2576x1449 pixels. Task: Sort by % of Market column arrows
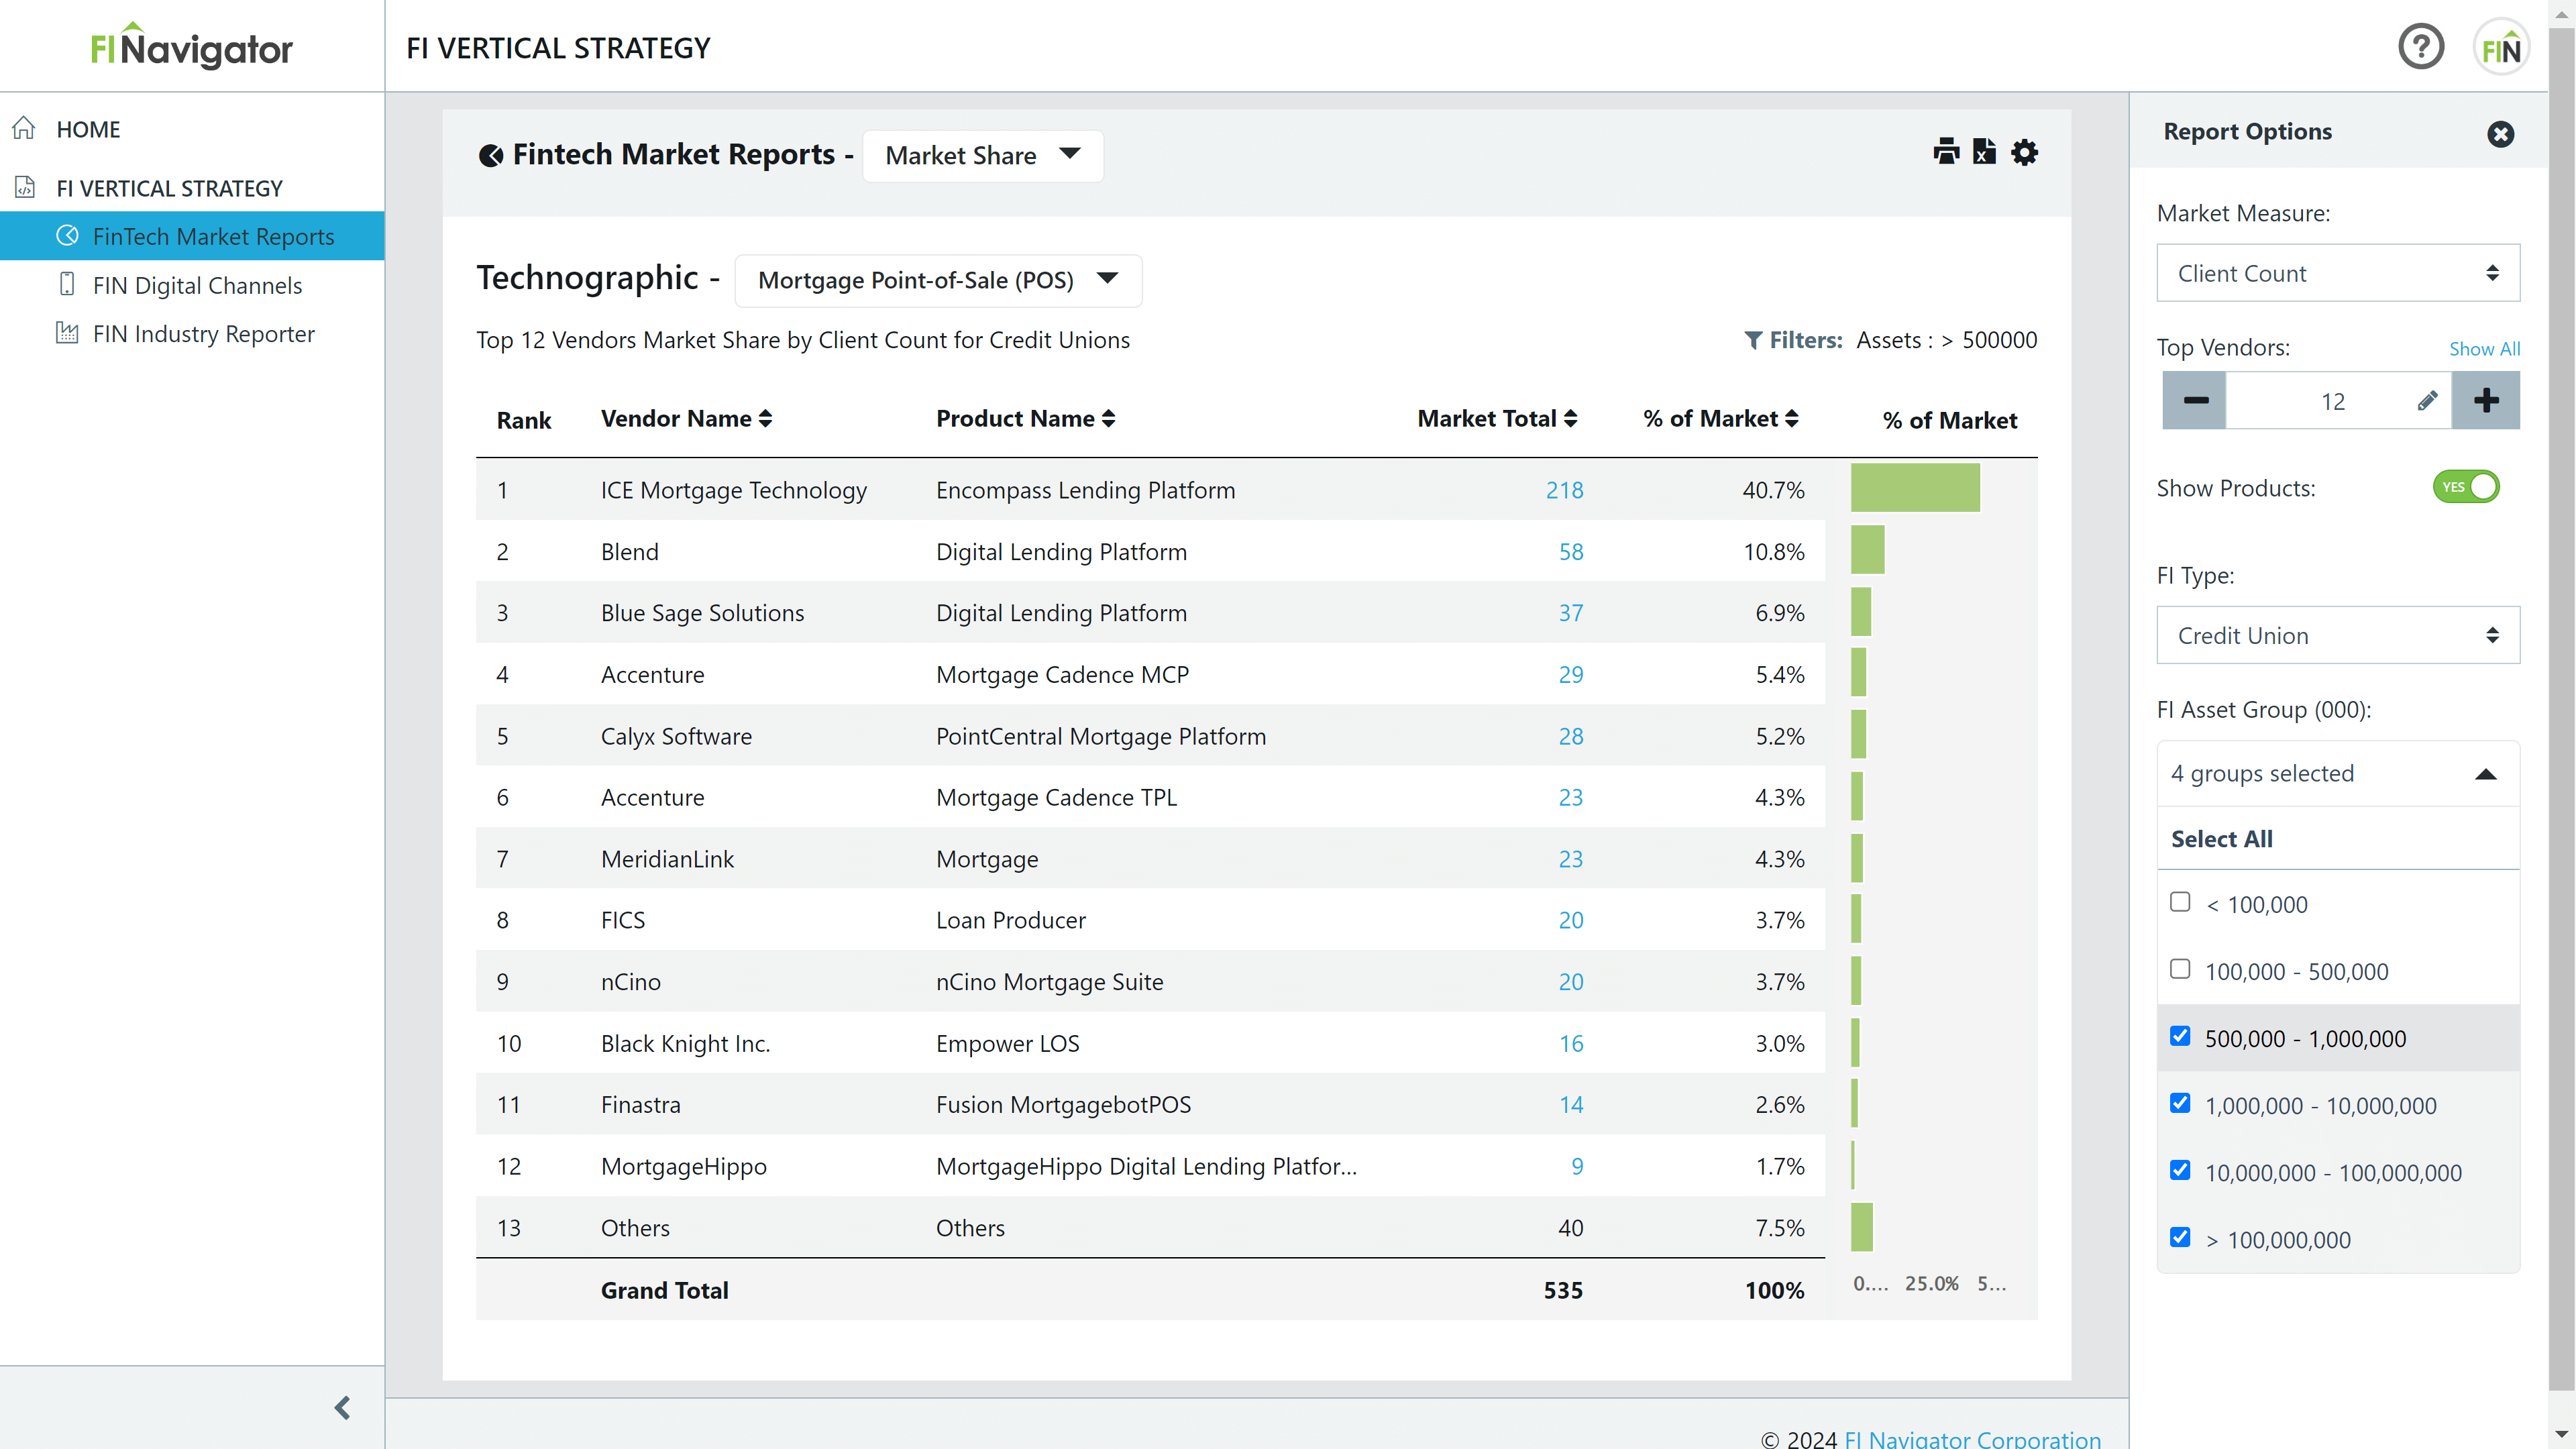click(1791, 419)
